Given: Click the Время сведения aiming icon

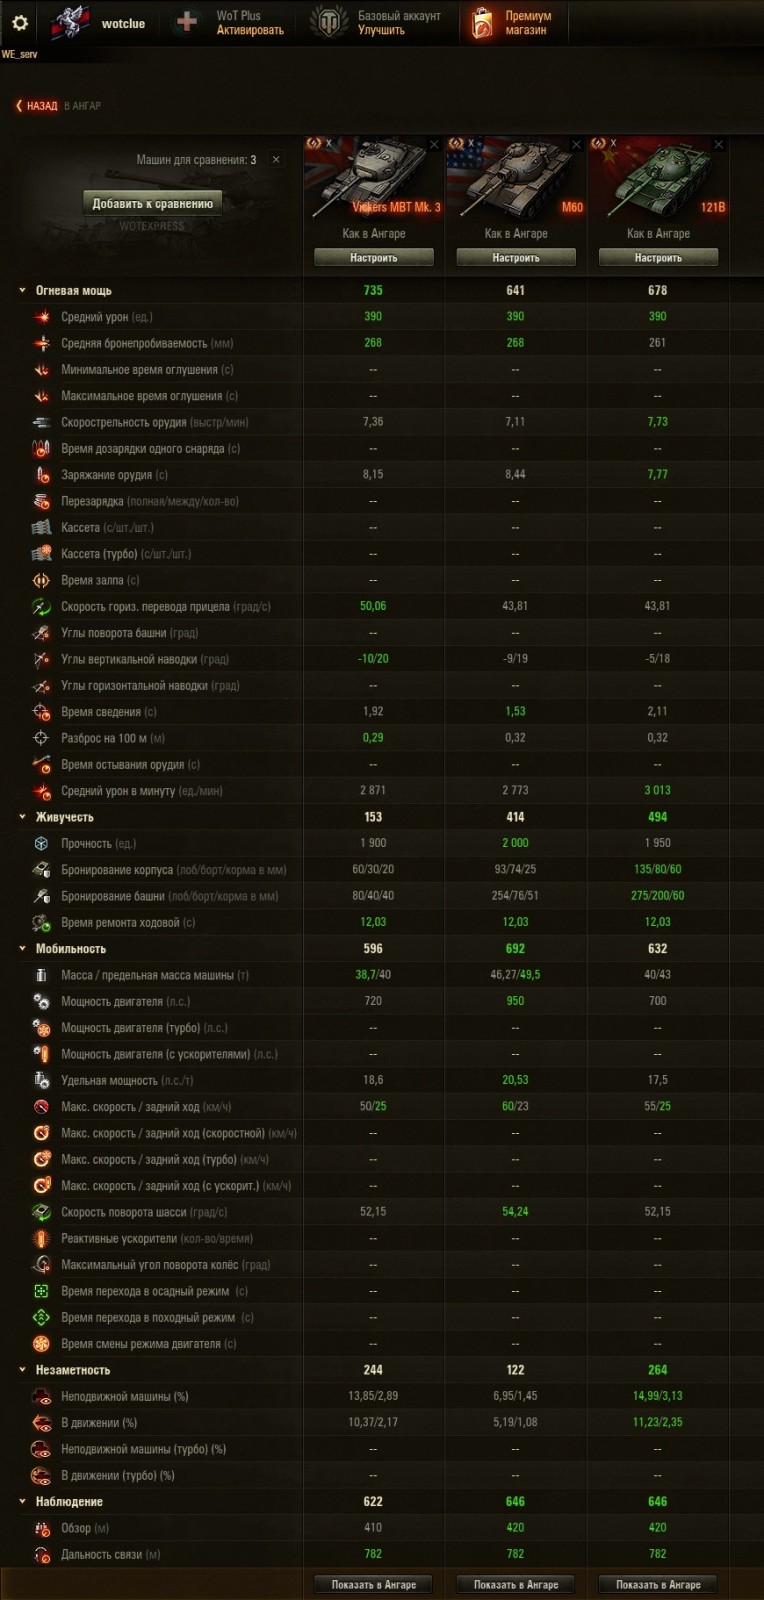Looking at the screenshot, I should pyautogui.click(x=42, y=712).
